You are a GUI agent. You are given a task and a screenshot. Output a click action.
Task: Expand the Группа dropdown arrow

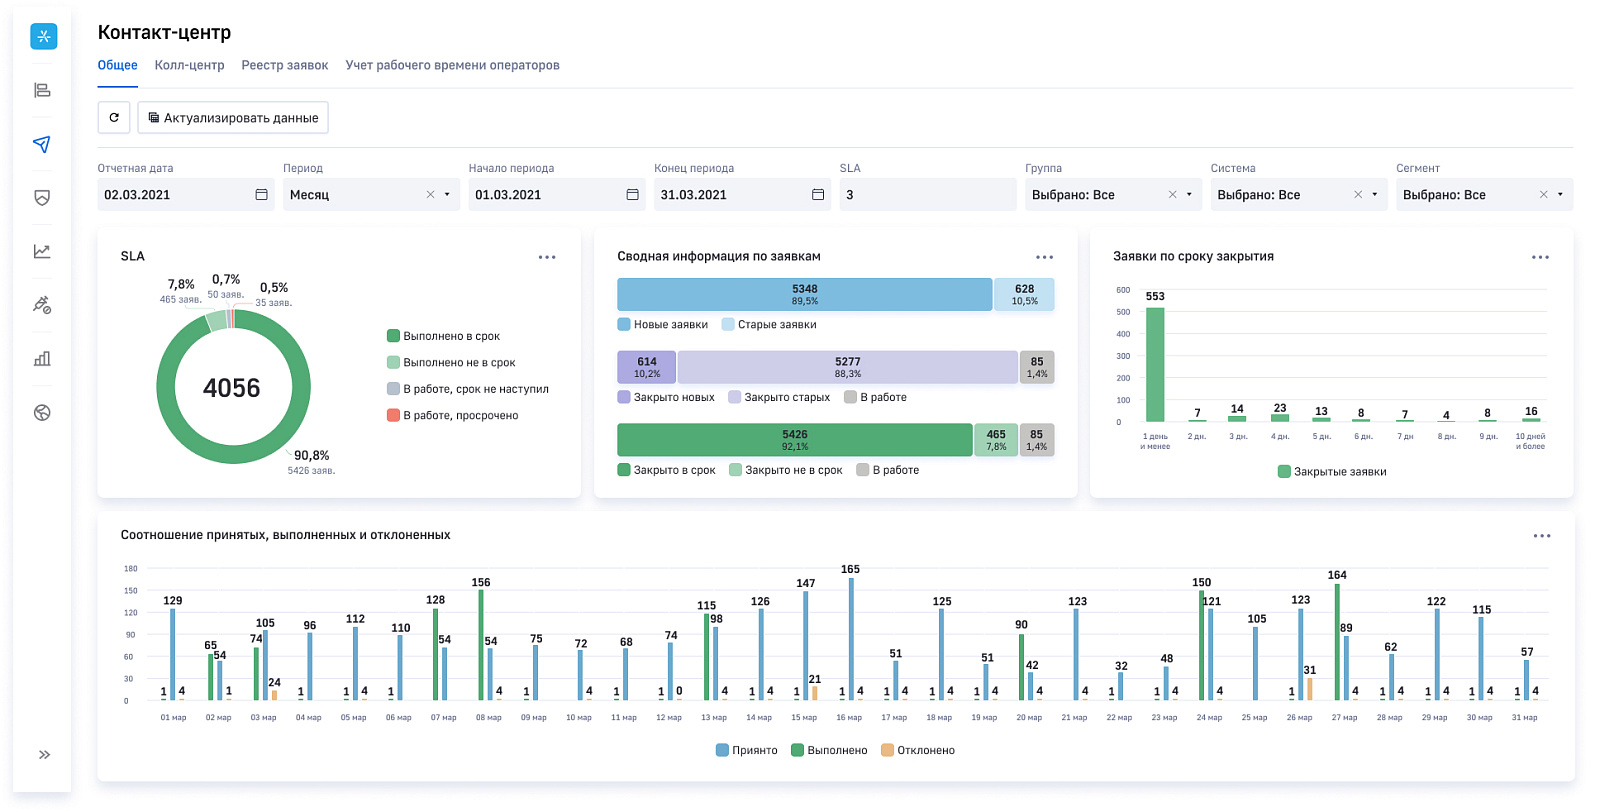[x=1189, y=195]
